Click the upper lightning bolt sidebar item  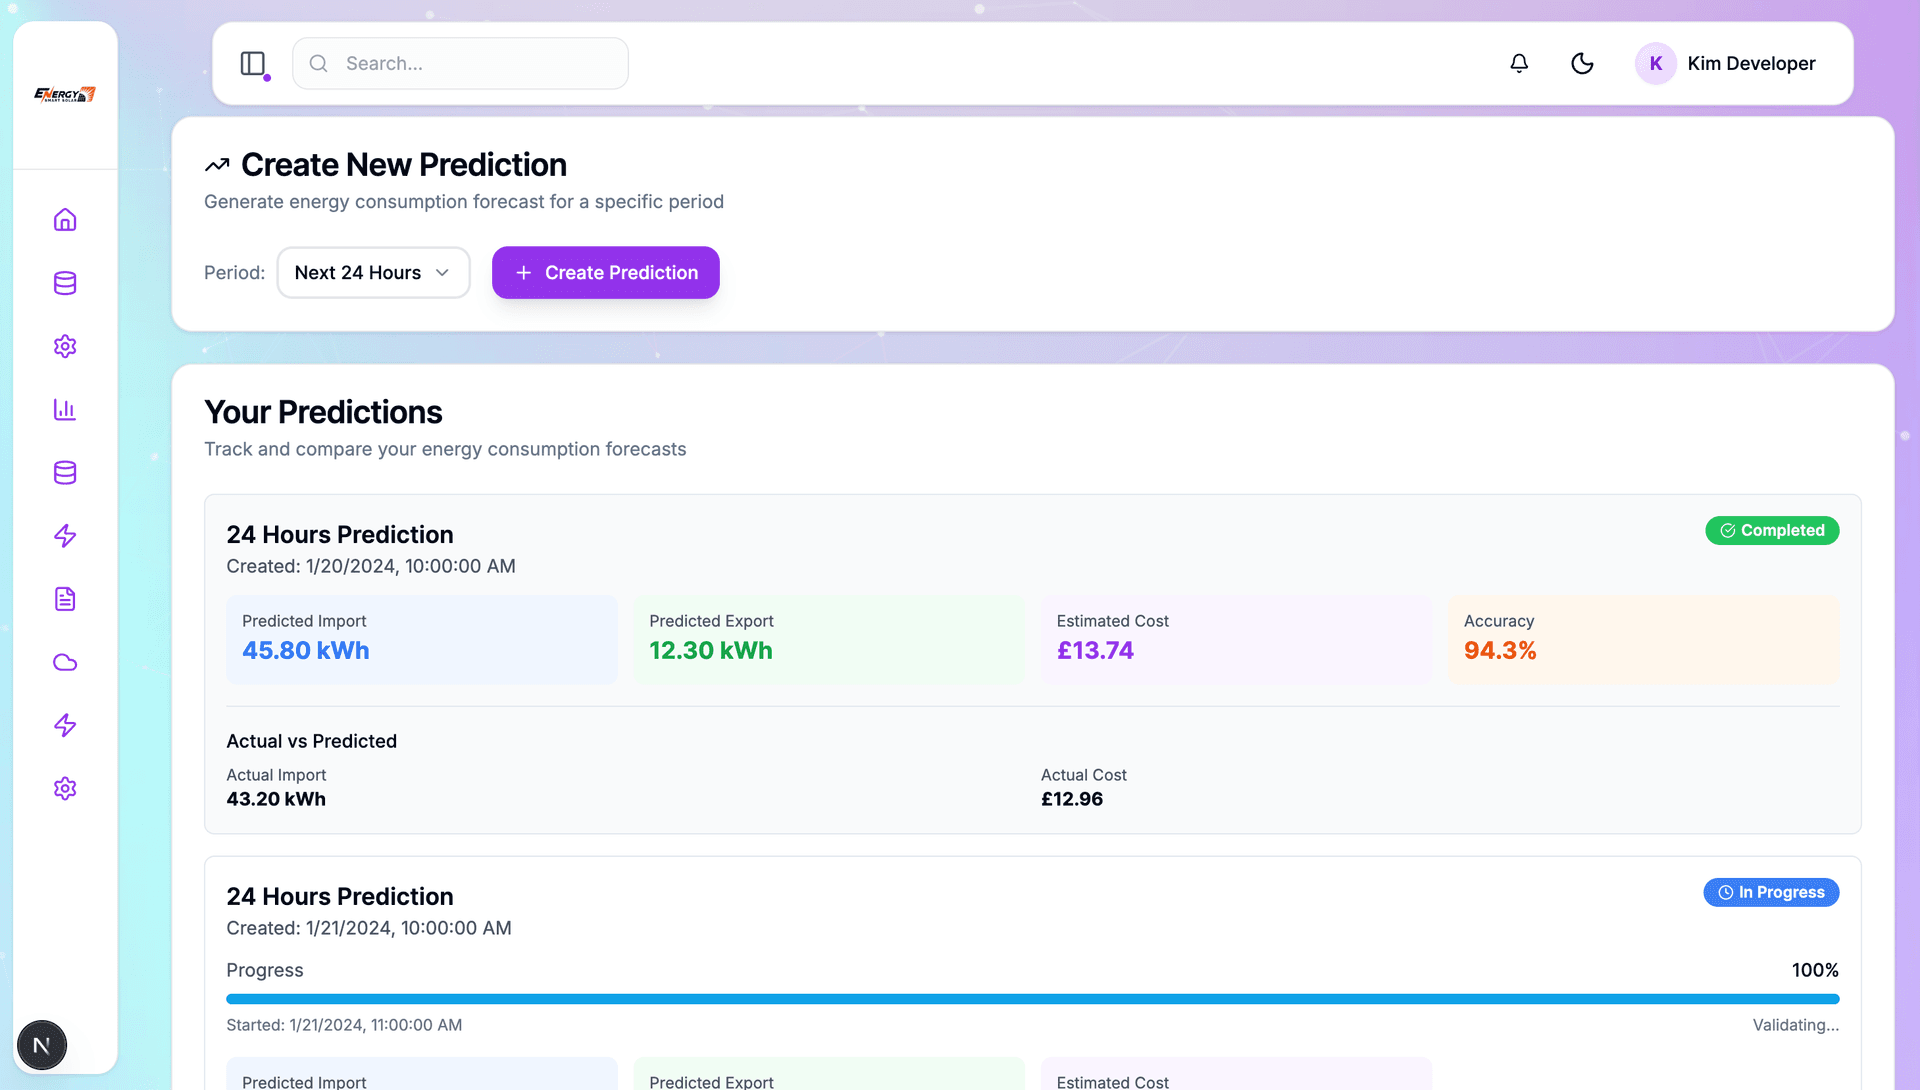click(65, 536)
